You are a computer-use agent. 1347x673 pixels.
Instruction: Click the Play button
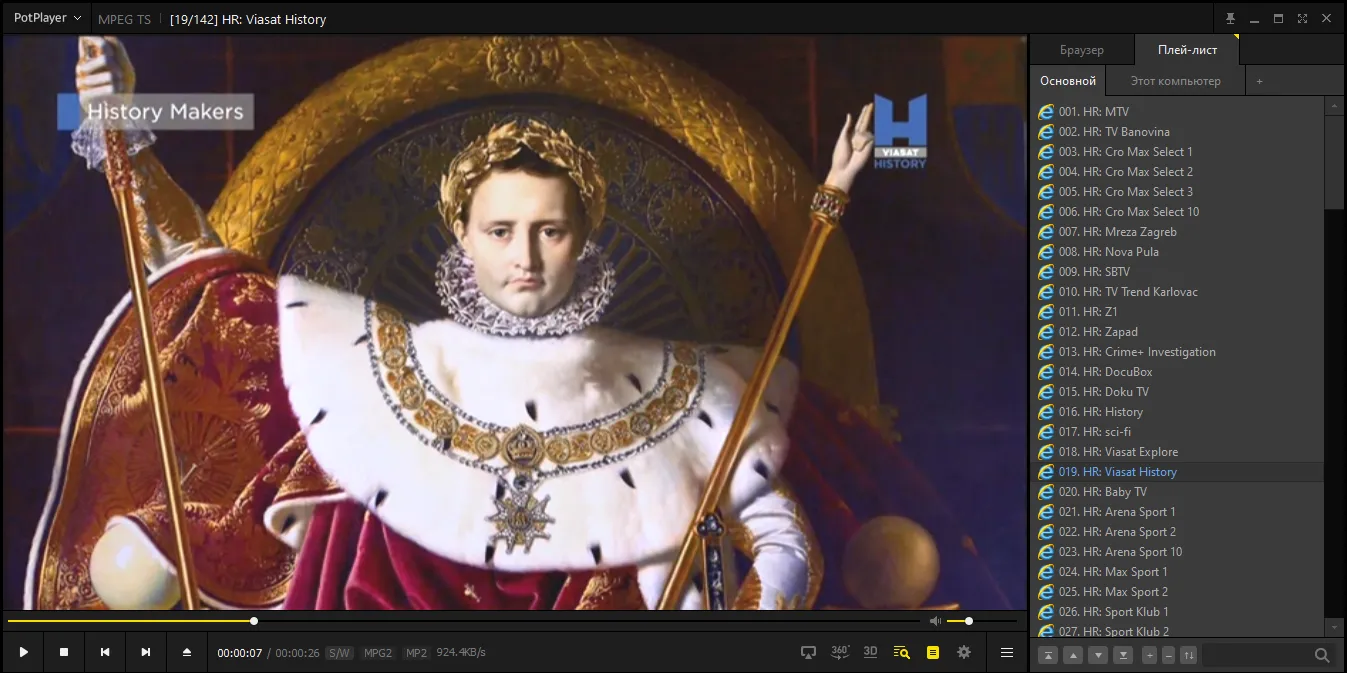23,652
